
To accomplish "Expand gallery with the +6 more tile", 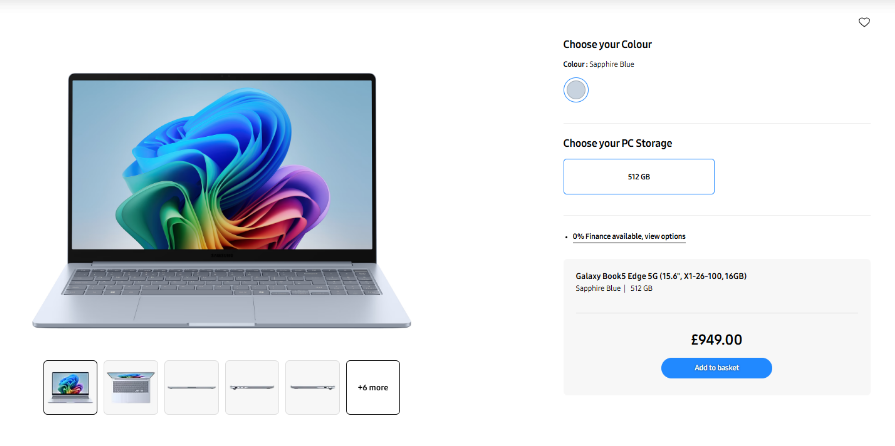I will [373, 387].
